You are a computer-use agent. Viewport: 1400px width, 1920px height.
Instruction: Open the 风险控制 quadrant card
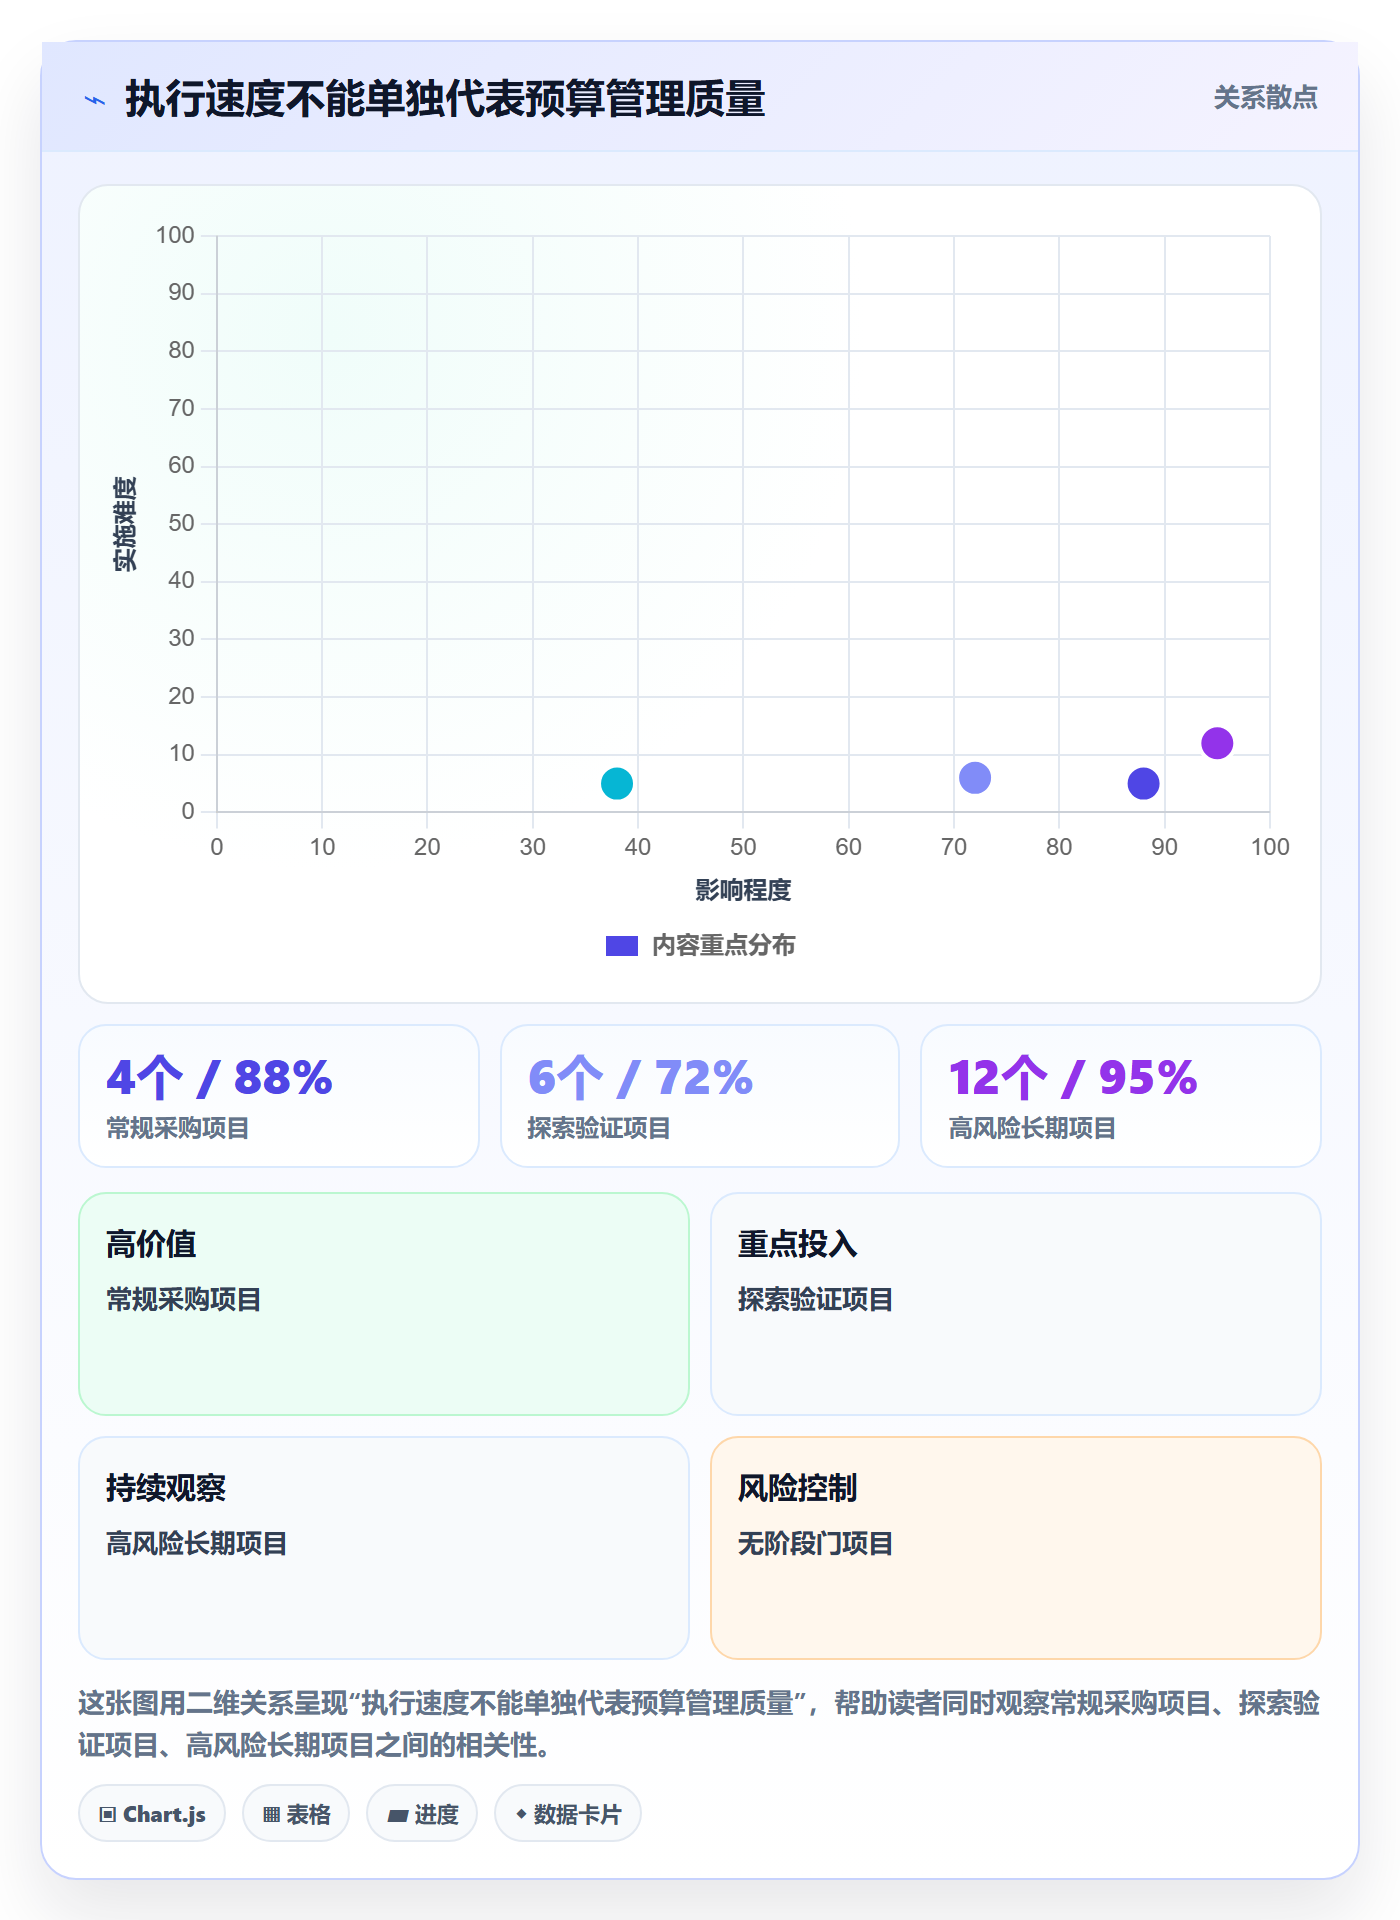(x=1016, y=1548)
